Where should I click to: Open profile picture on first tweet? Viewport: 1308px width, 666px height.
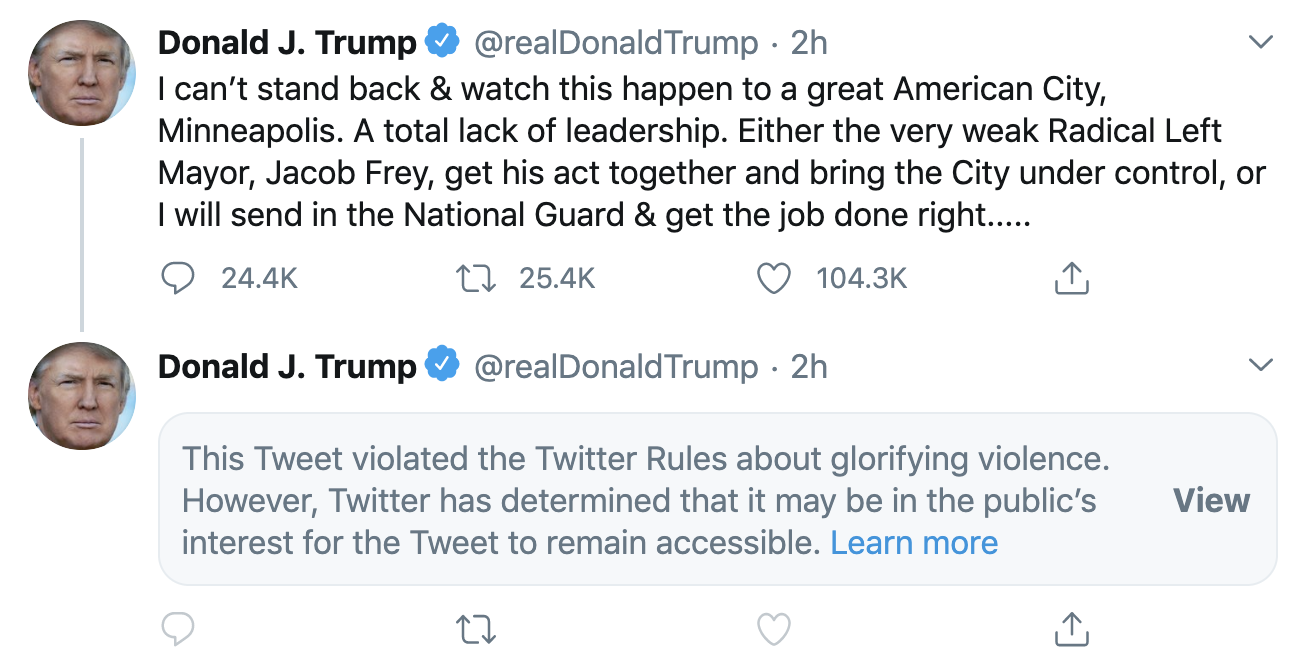click(81, 72)
